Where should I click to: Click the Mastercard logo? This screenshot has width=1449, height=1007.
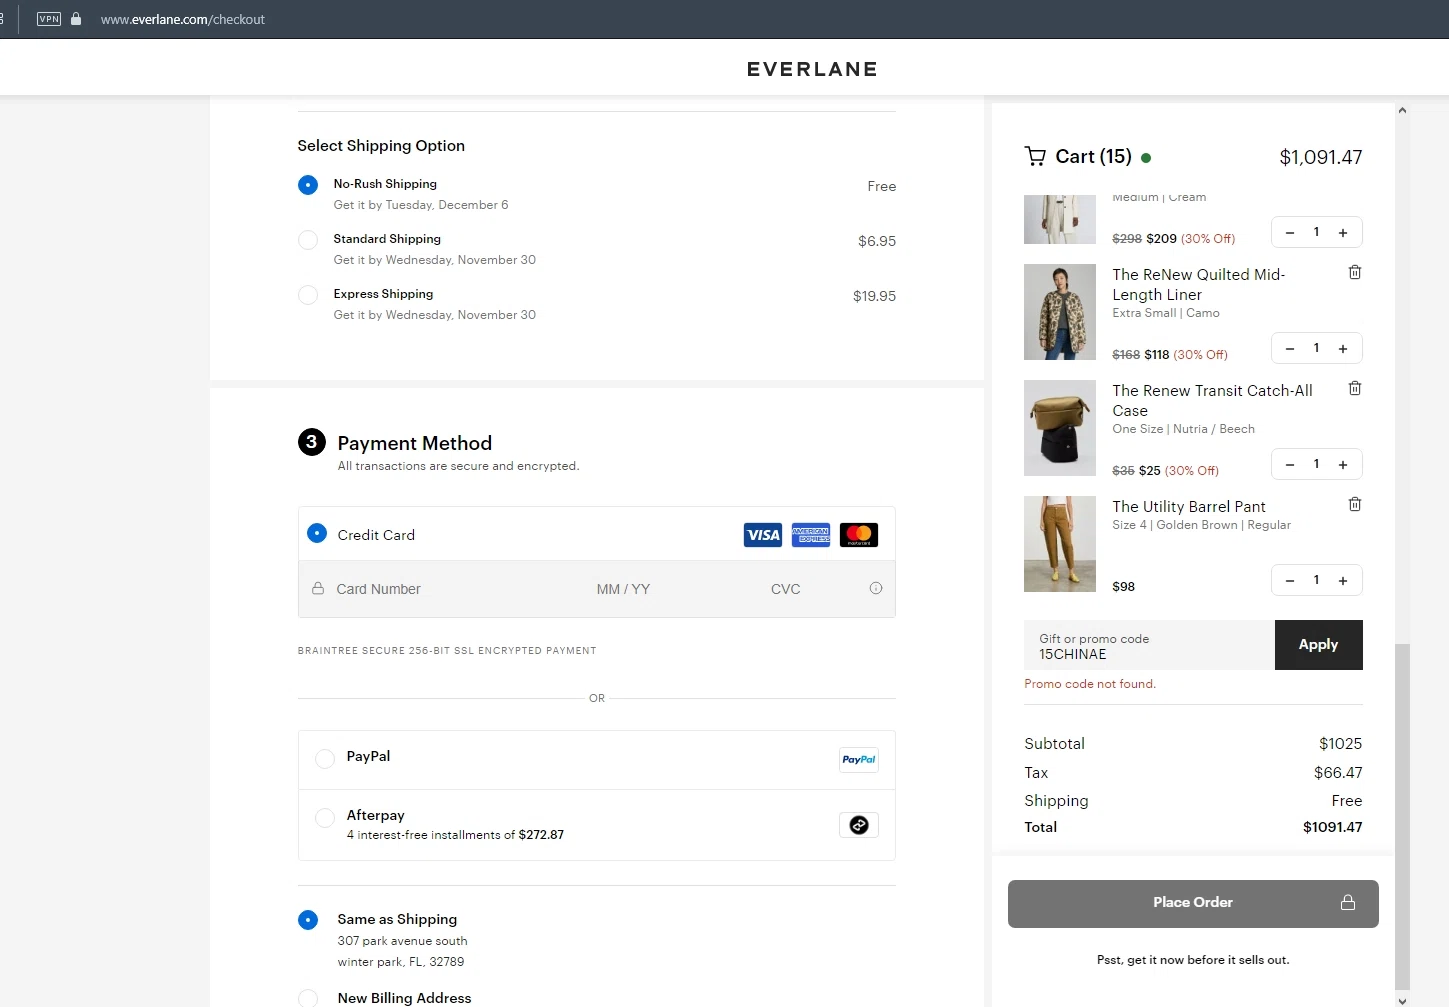coord(859,535)
